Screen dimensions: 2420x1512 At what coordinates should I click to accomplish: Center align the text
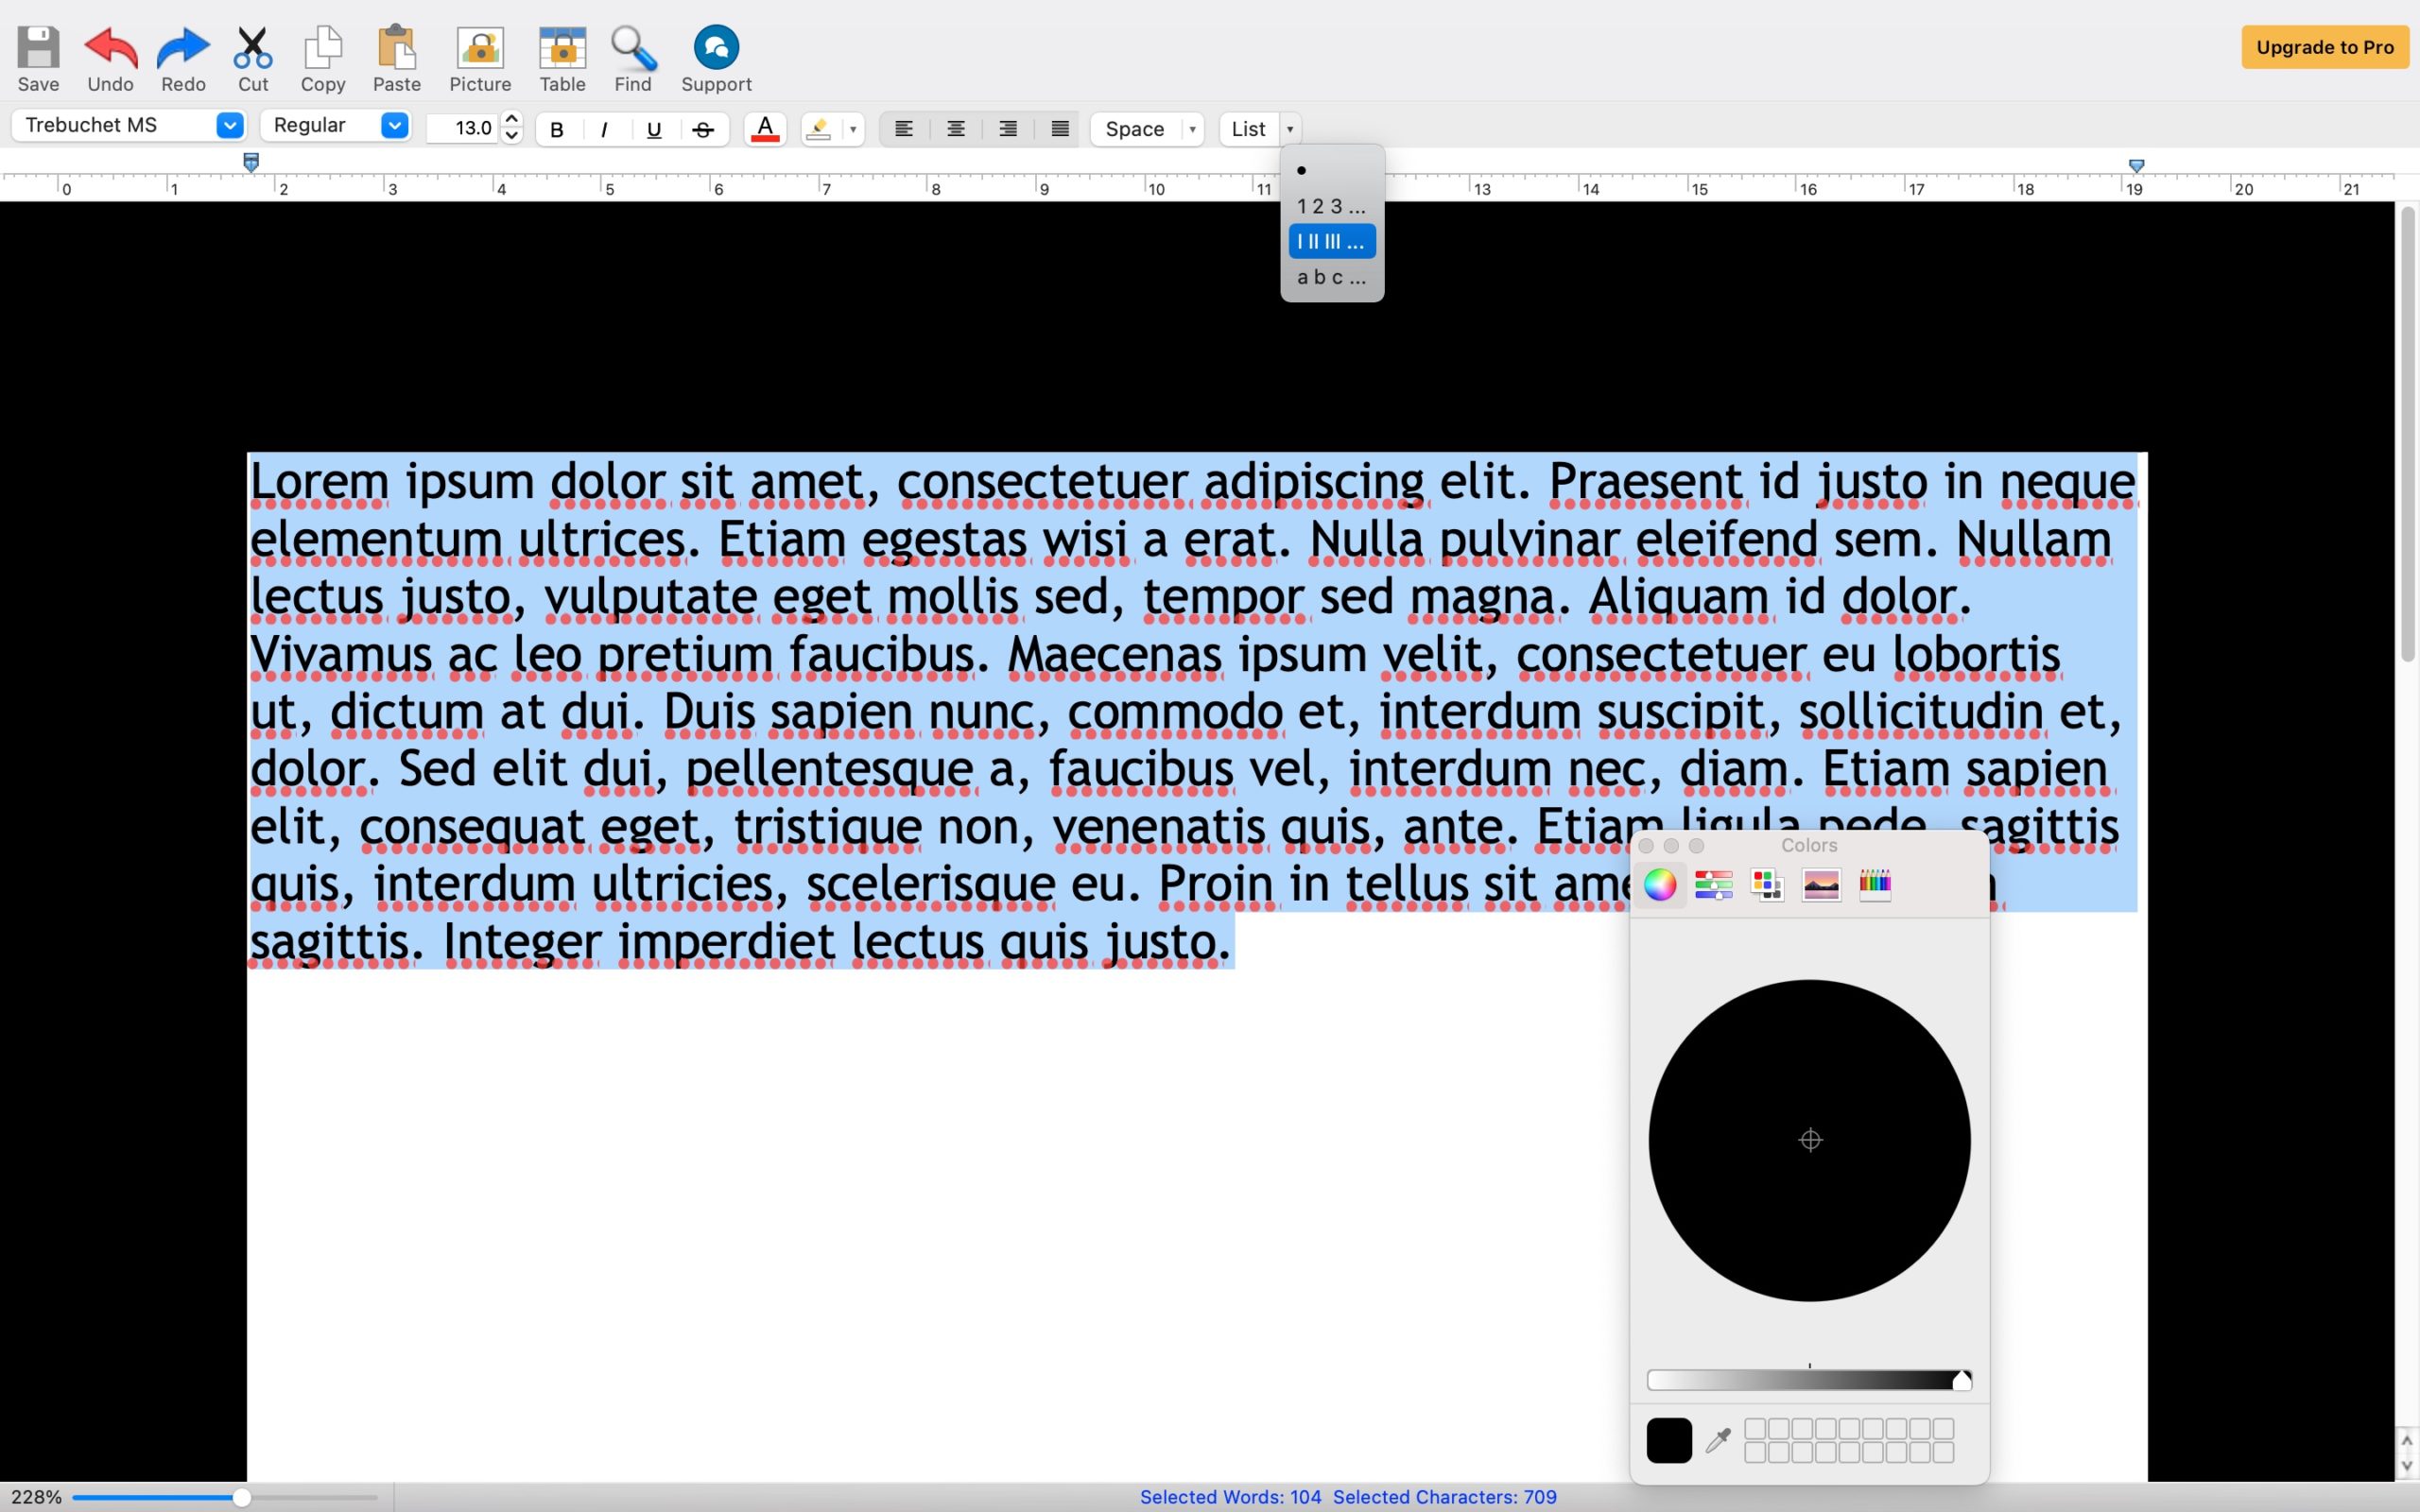956,129
